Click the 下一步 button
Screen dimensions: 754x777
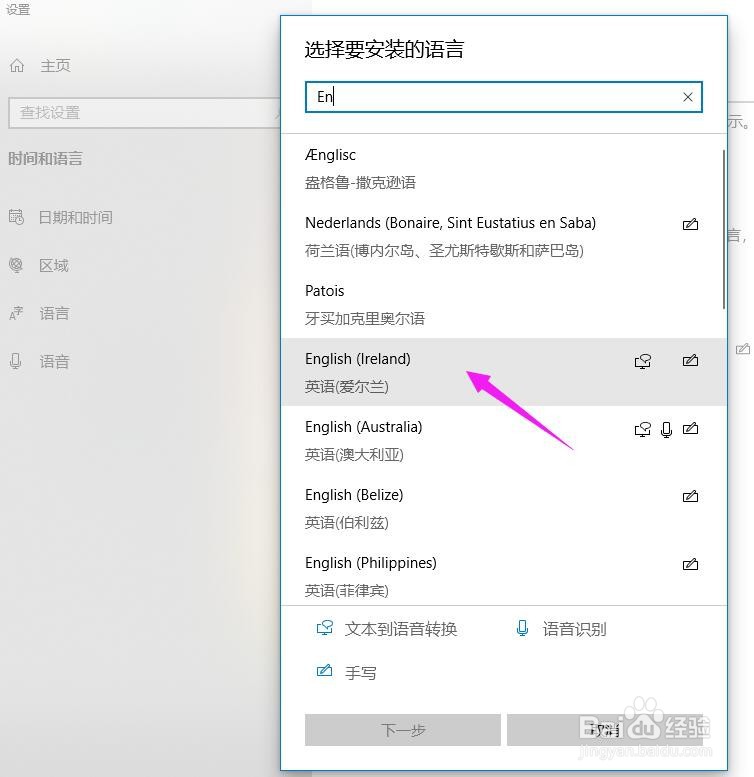[x=403, y=730]
